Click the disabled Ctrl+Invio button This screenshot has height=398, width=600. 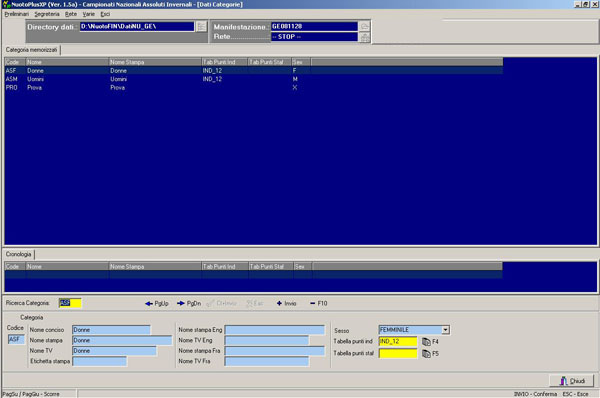pos(222,303)
